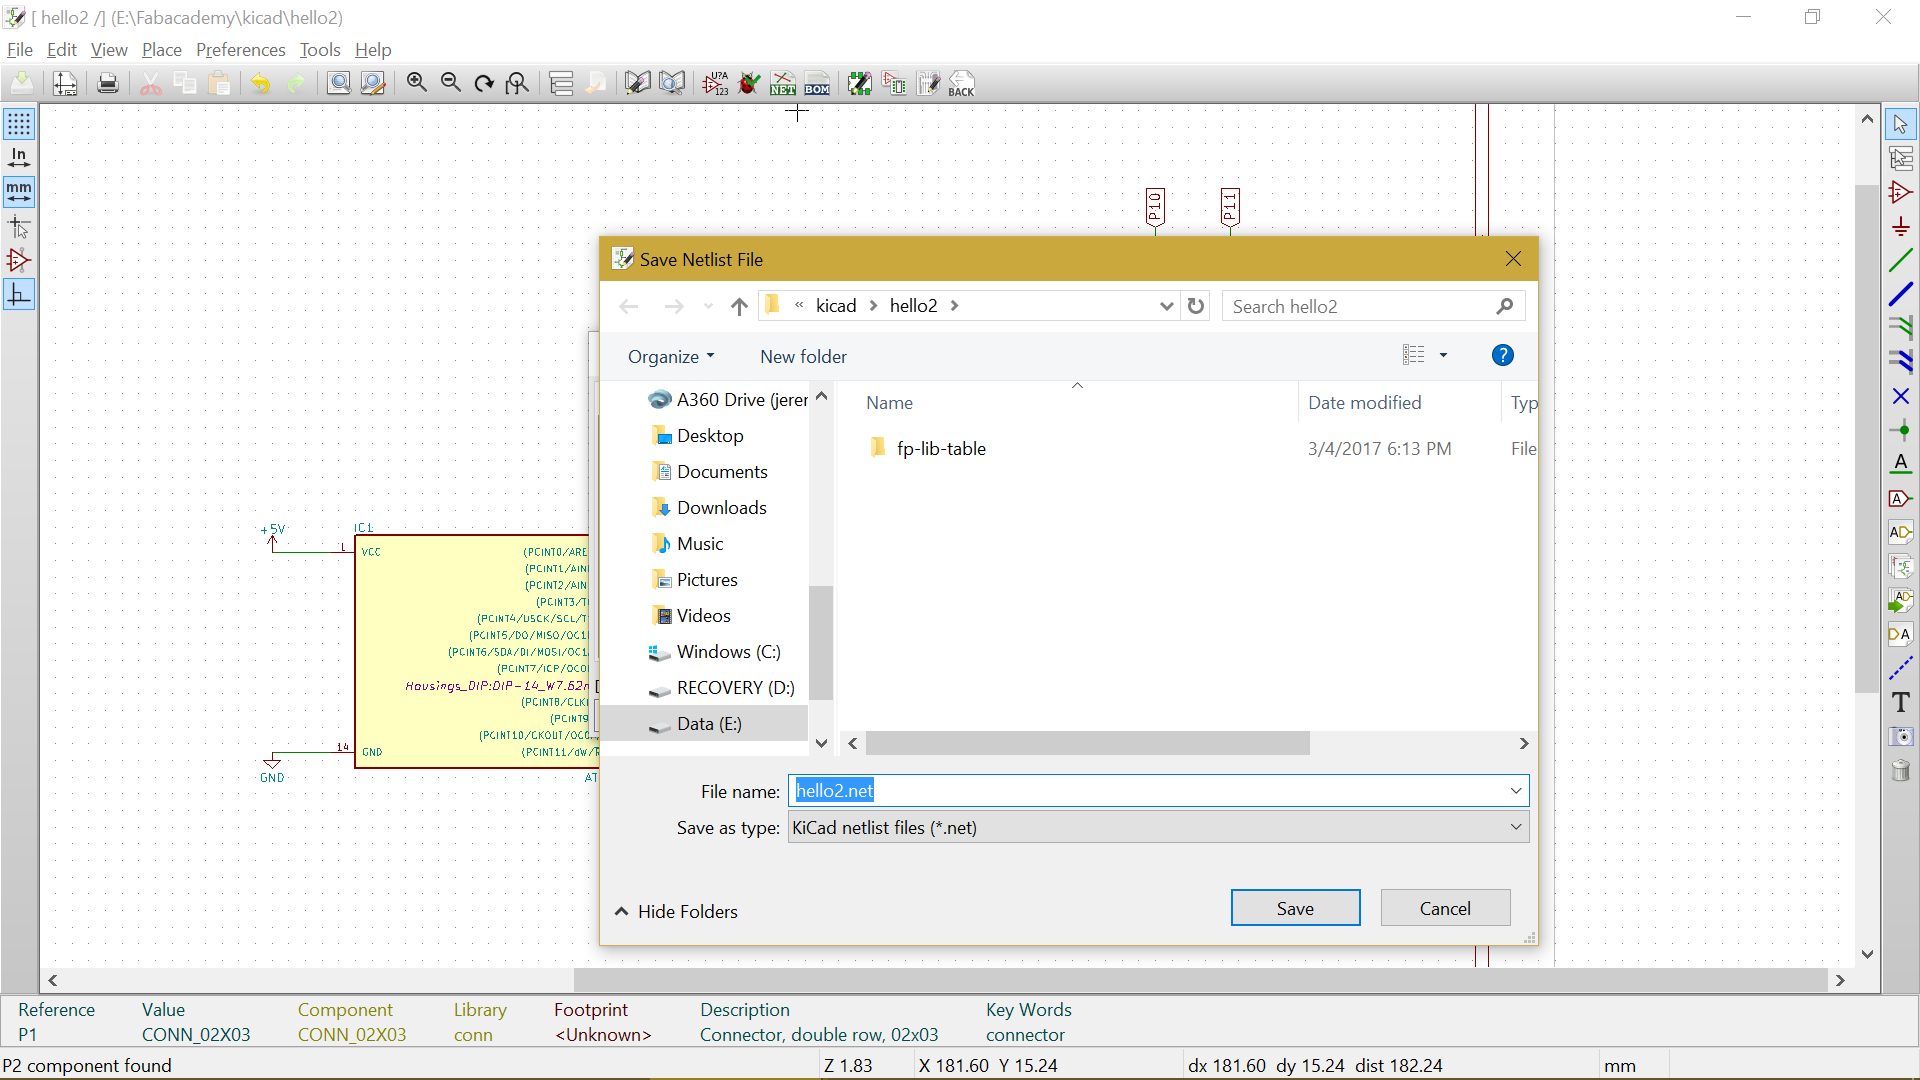Select the fp-lib-table folder
Image resolution: width=1920 pixels, height=1080 pixels.
click(x=940, y=449)
